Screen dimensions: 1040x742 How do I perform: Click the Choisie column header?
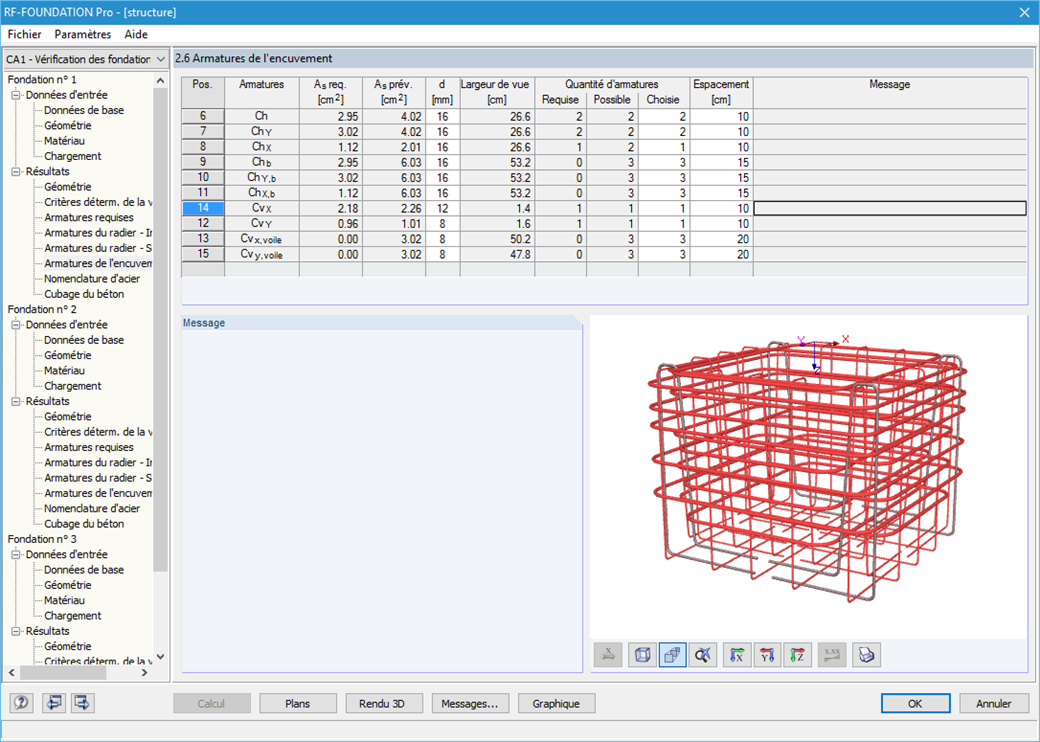coord(663,100)
